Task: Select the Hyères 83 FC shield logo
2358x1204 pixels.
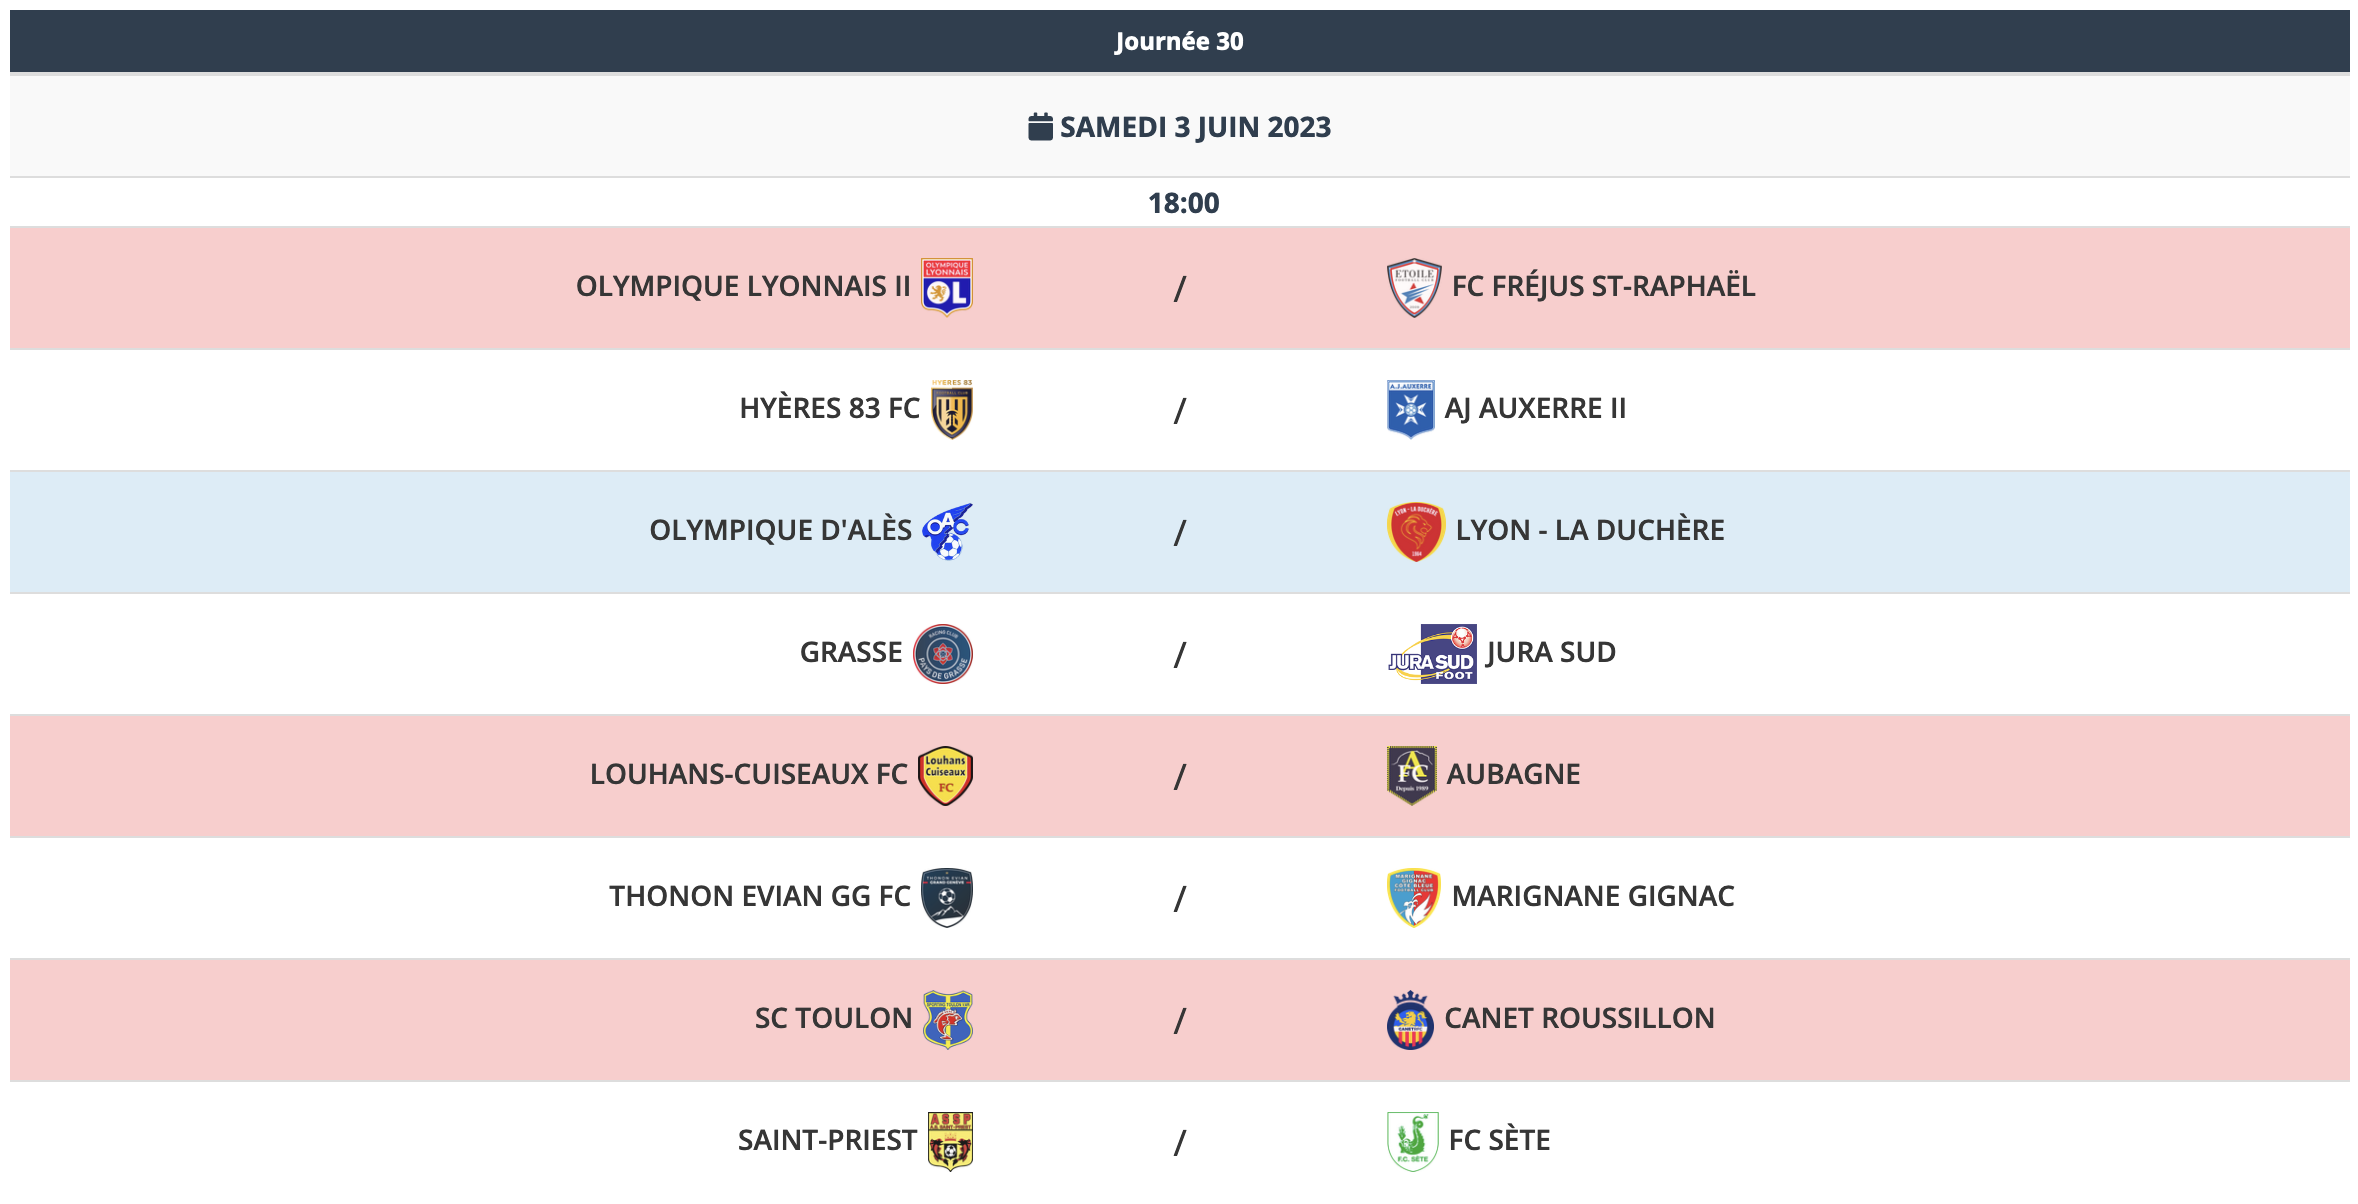Action: (951, 409)
